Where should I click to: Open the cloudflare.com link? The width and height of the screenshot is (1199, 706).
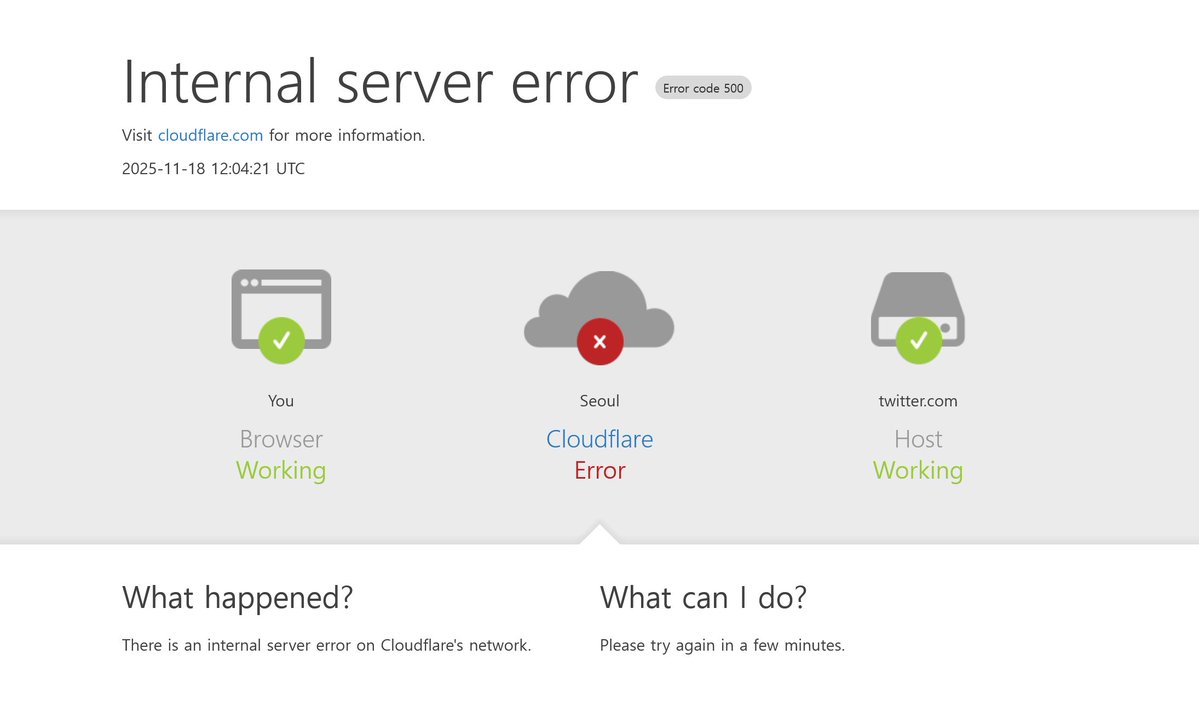click(210, 135)
